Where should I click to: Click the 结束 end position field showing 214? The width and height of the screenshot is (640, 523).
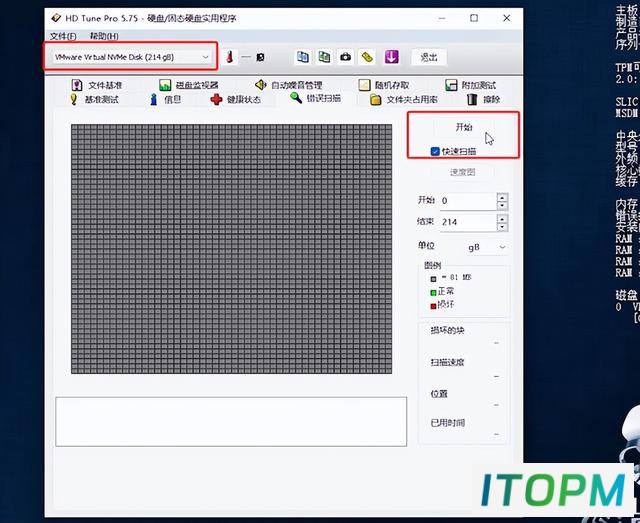468,222
